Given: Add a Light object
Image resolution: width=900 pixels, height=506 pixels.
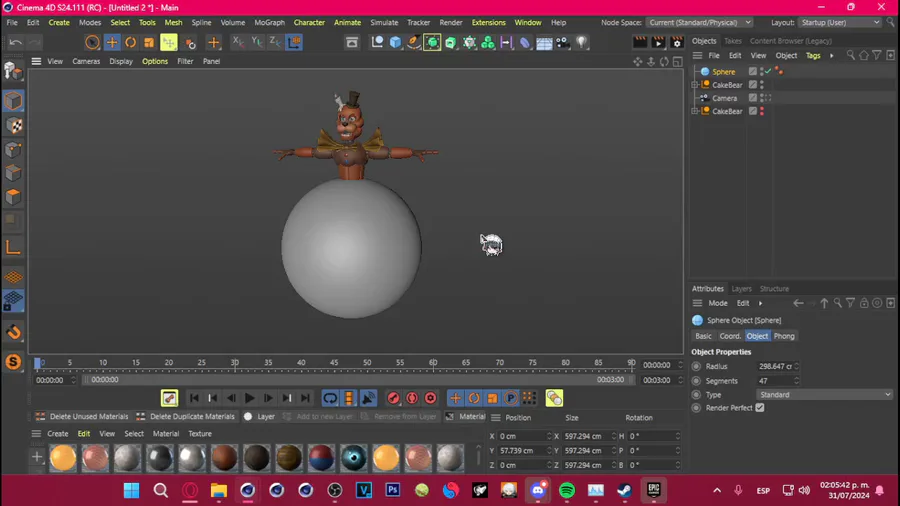Looking at the screenshot, I should coord(581,42).
